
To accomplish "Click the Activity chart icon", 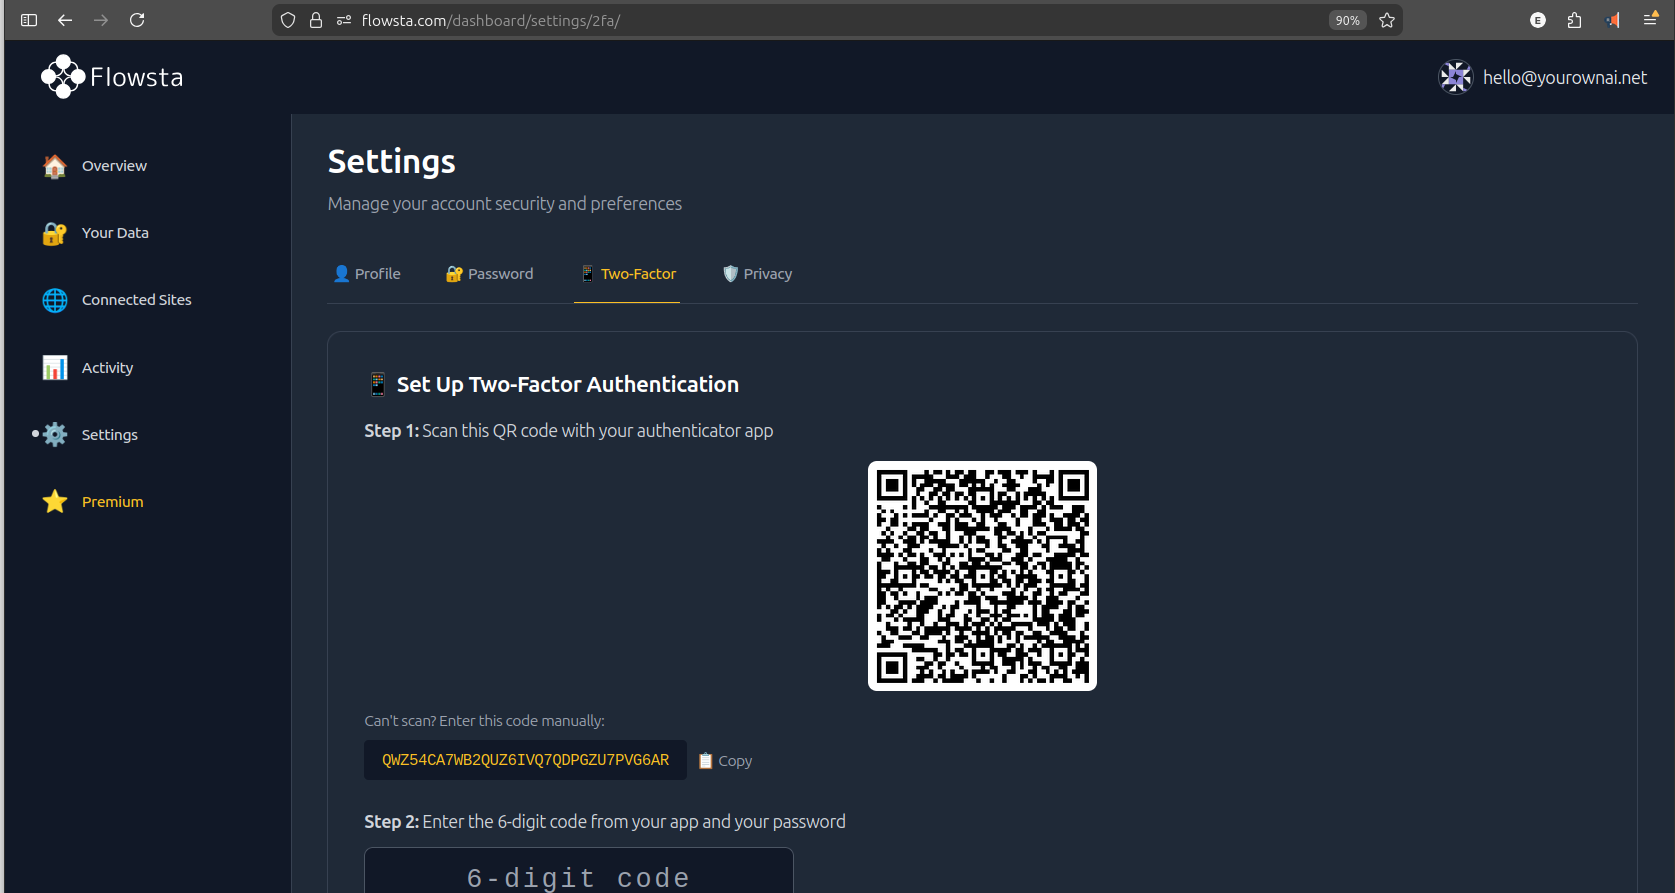I will point(55,368).
